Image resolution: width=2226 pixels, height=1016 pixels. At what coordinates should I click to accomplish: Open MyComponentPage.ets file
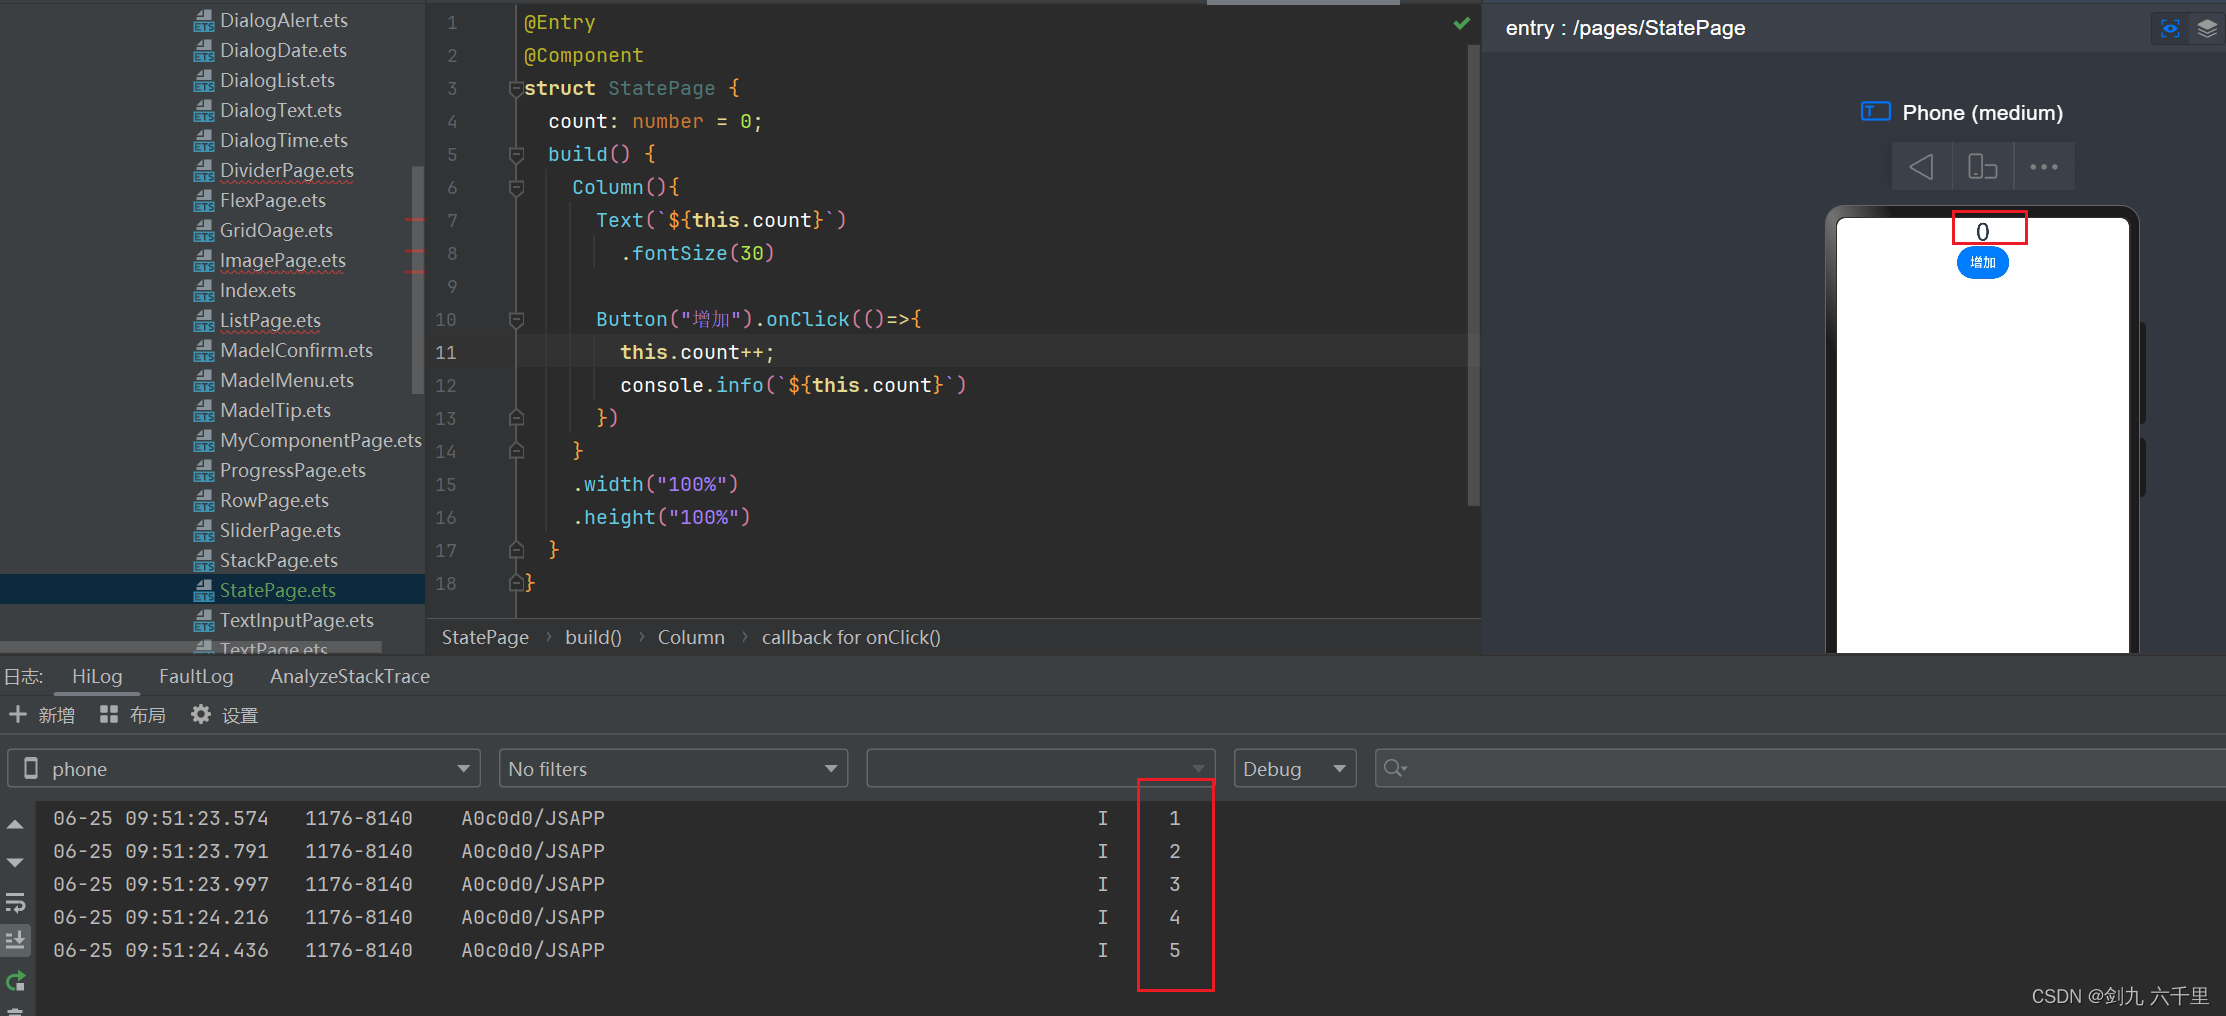pyautogui.click(x=321, y=440)
